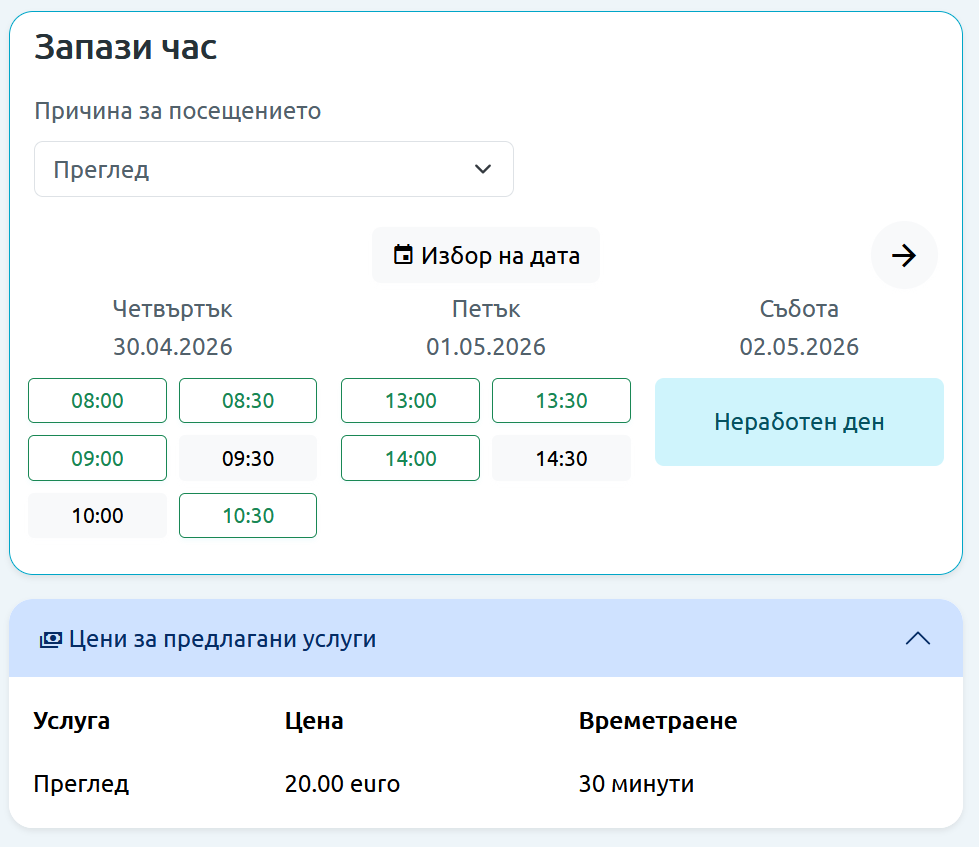979x847 pixels.
Task: Pick the 14:00 appointment slot
Action: pos(410,458)
